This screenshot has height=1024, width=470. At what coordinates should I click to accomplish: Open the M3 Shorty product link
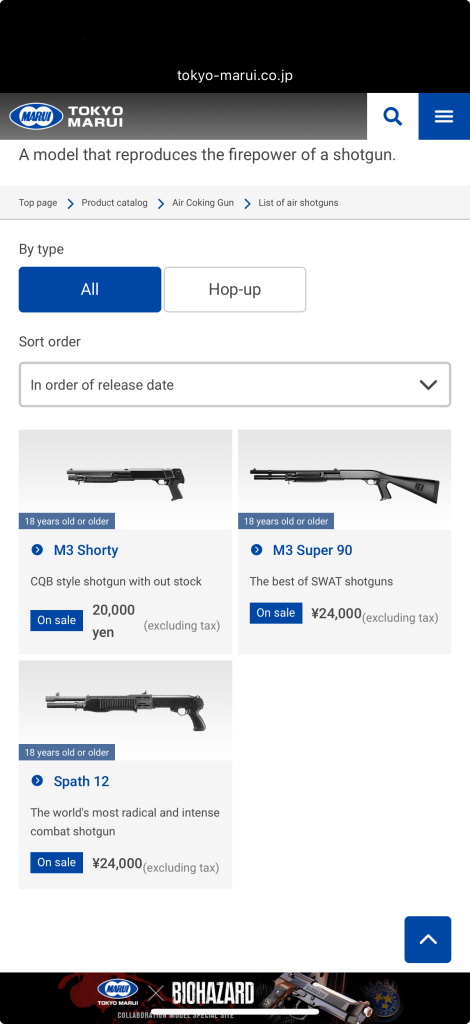click(x=86, y=550)
